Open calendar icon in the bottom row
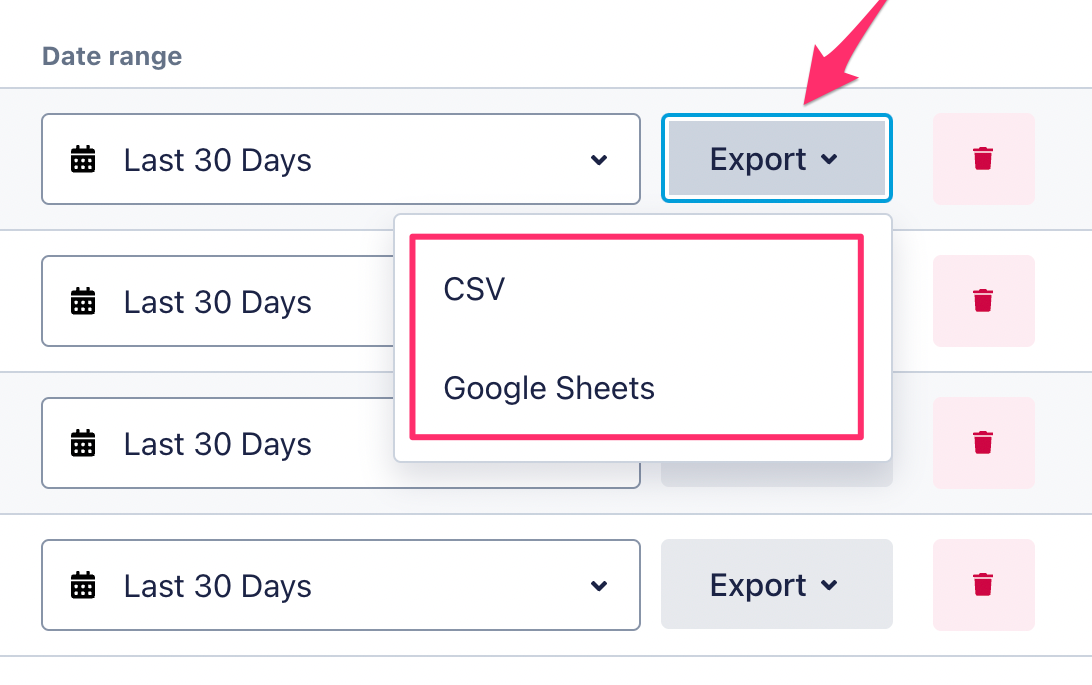Image resolution: width=1092 pixels, height=685 pixels. coord(84,586)
